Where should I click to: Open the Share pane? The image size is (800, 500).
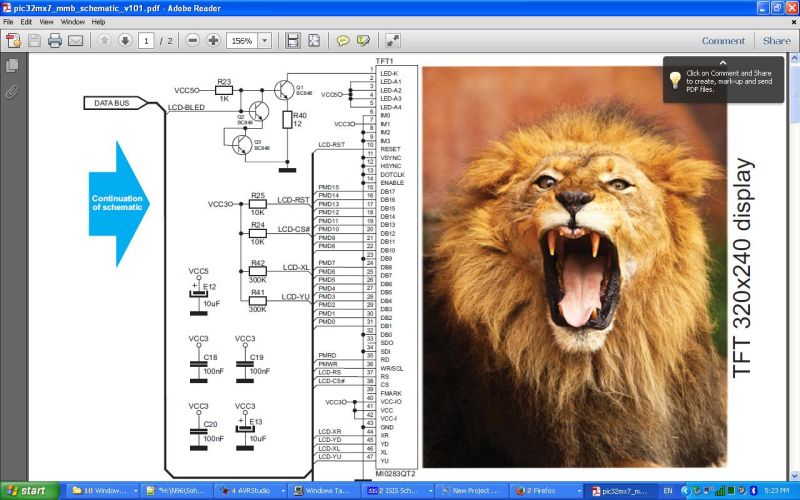pos(777,41)
